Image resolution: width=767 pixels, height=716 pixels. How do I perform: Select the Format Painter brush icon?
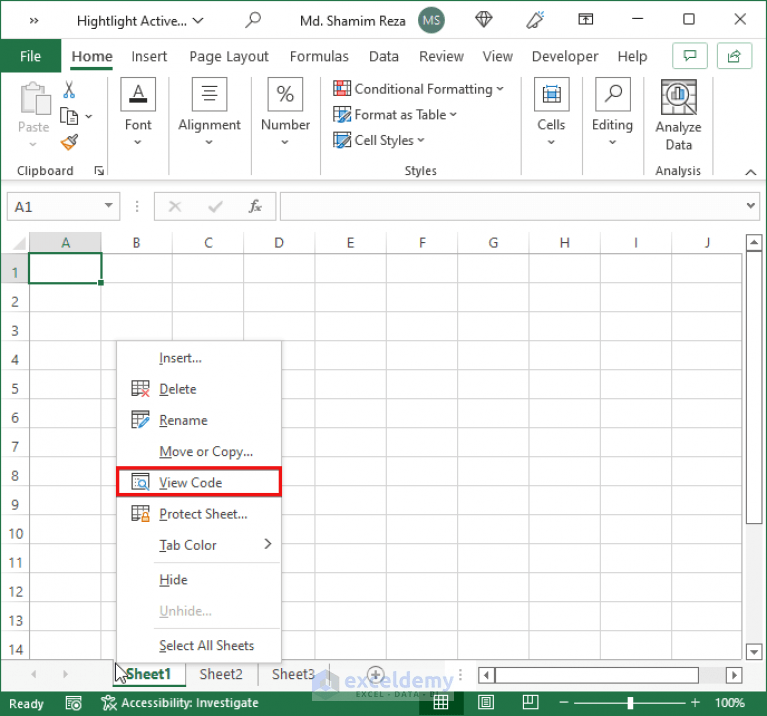[x=69, y=142]
